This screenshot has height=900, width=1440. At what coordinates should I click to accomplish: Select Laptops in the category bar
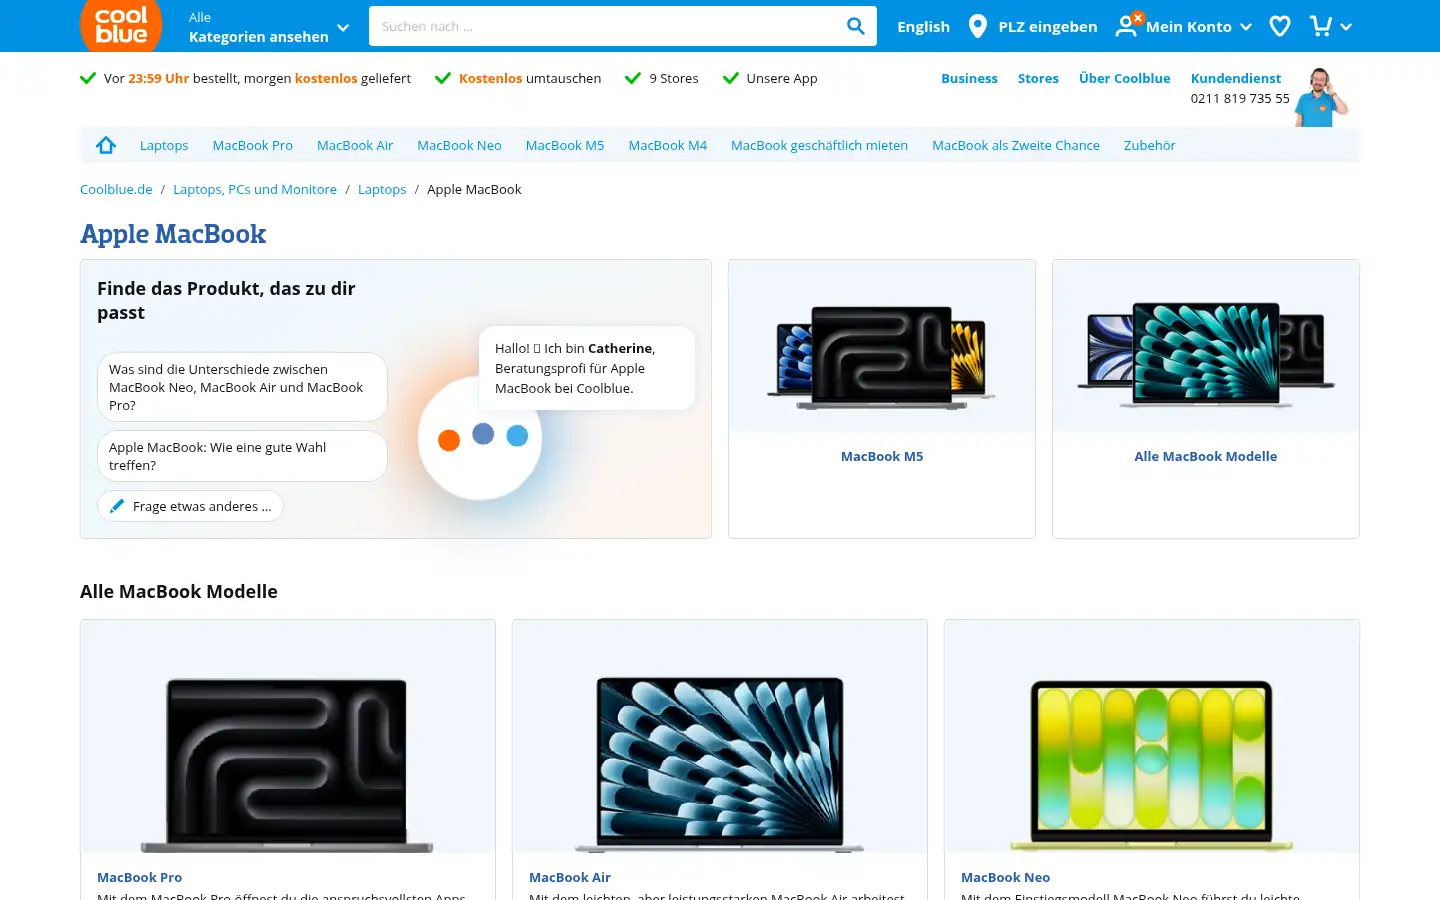[164, 145]
